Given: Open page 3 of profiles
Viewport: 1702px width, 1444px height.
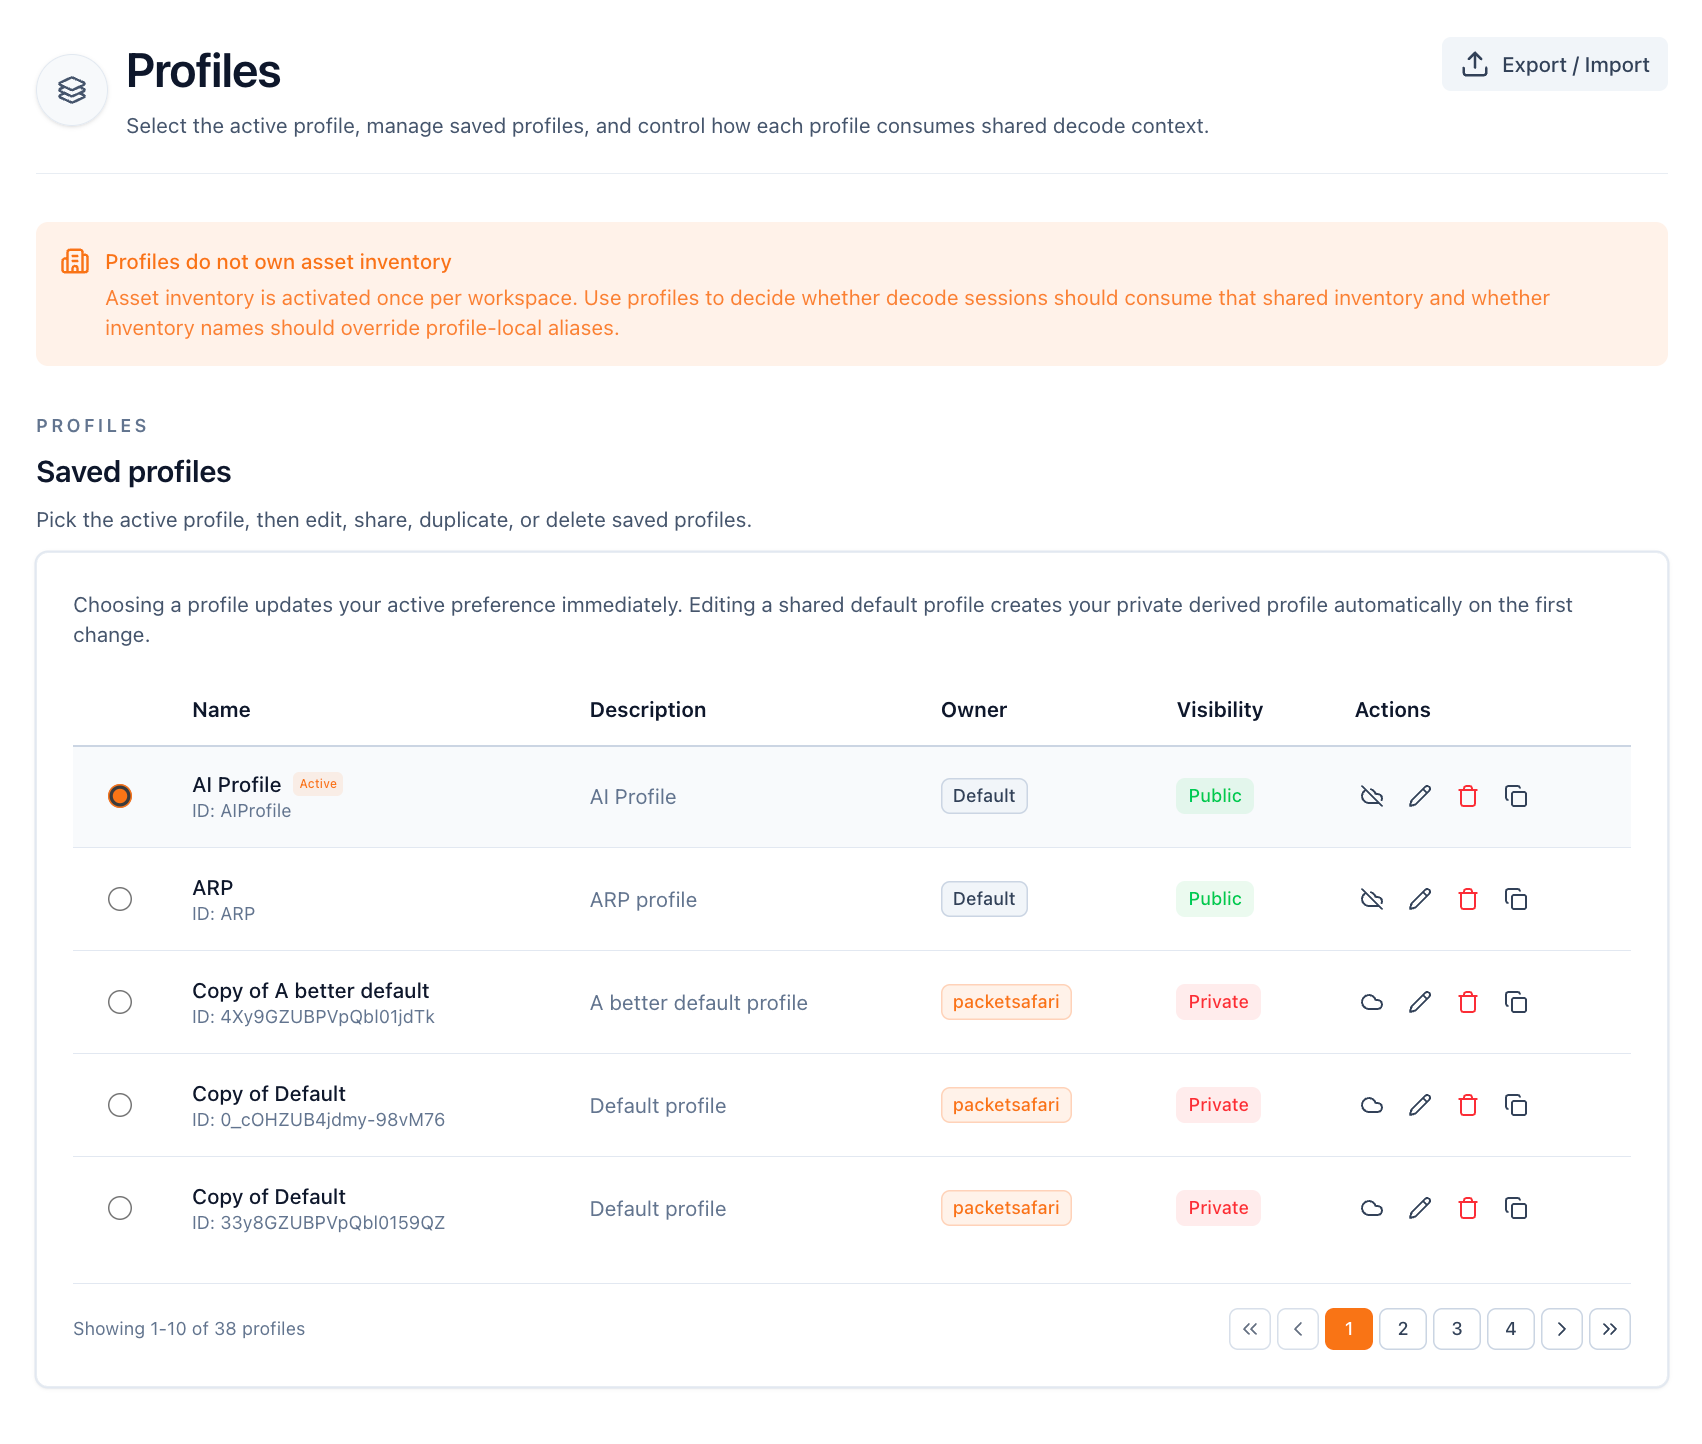Looking at the screenshot, I should click(x=1457, y=1329).
